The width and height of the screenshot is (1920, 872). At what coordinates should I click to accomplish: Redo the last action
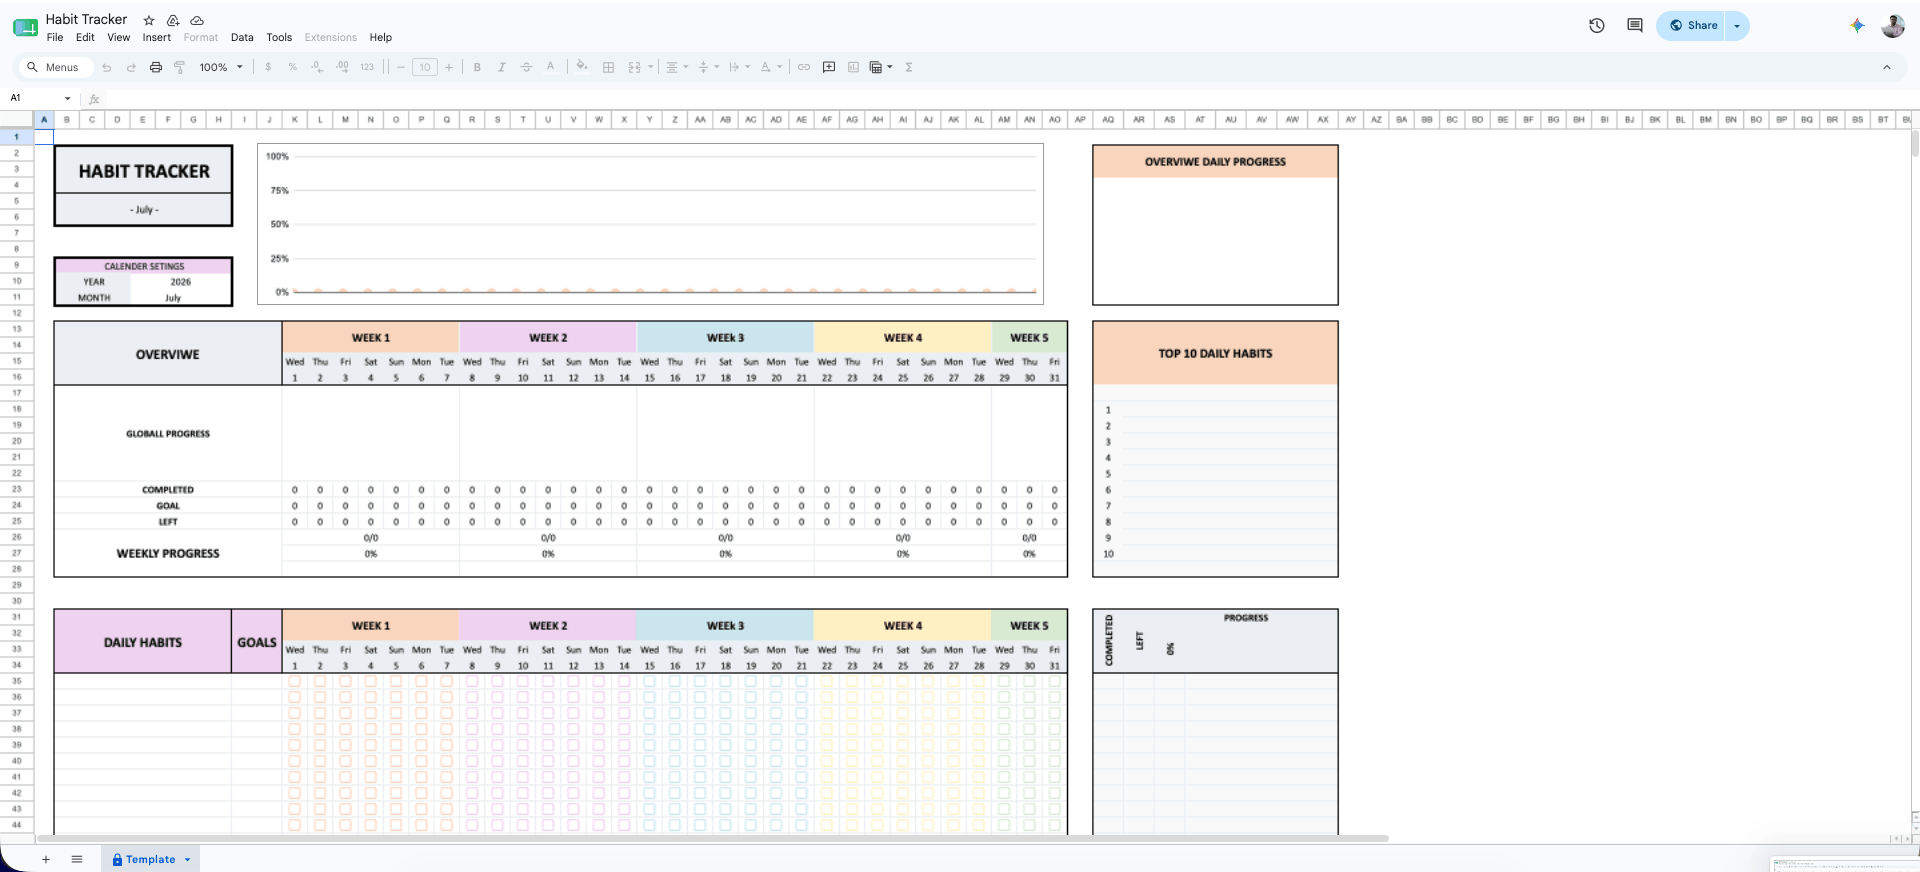(131, 67)
